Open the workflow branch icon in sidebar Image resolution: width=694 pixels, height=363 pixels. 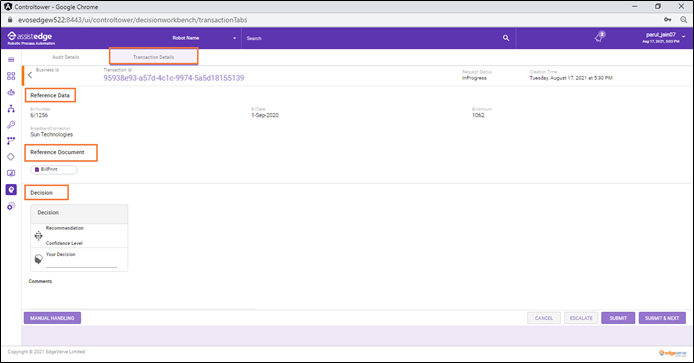point(11,141)
